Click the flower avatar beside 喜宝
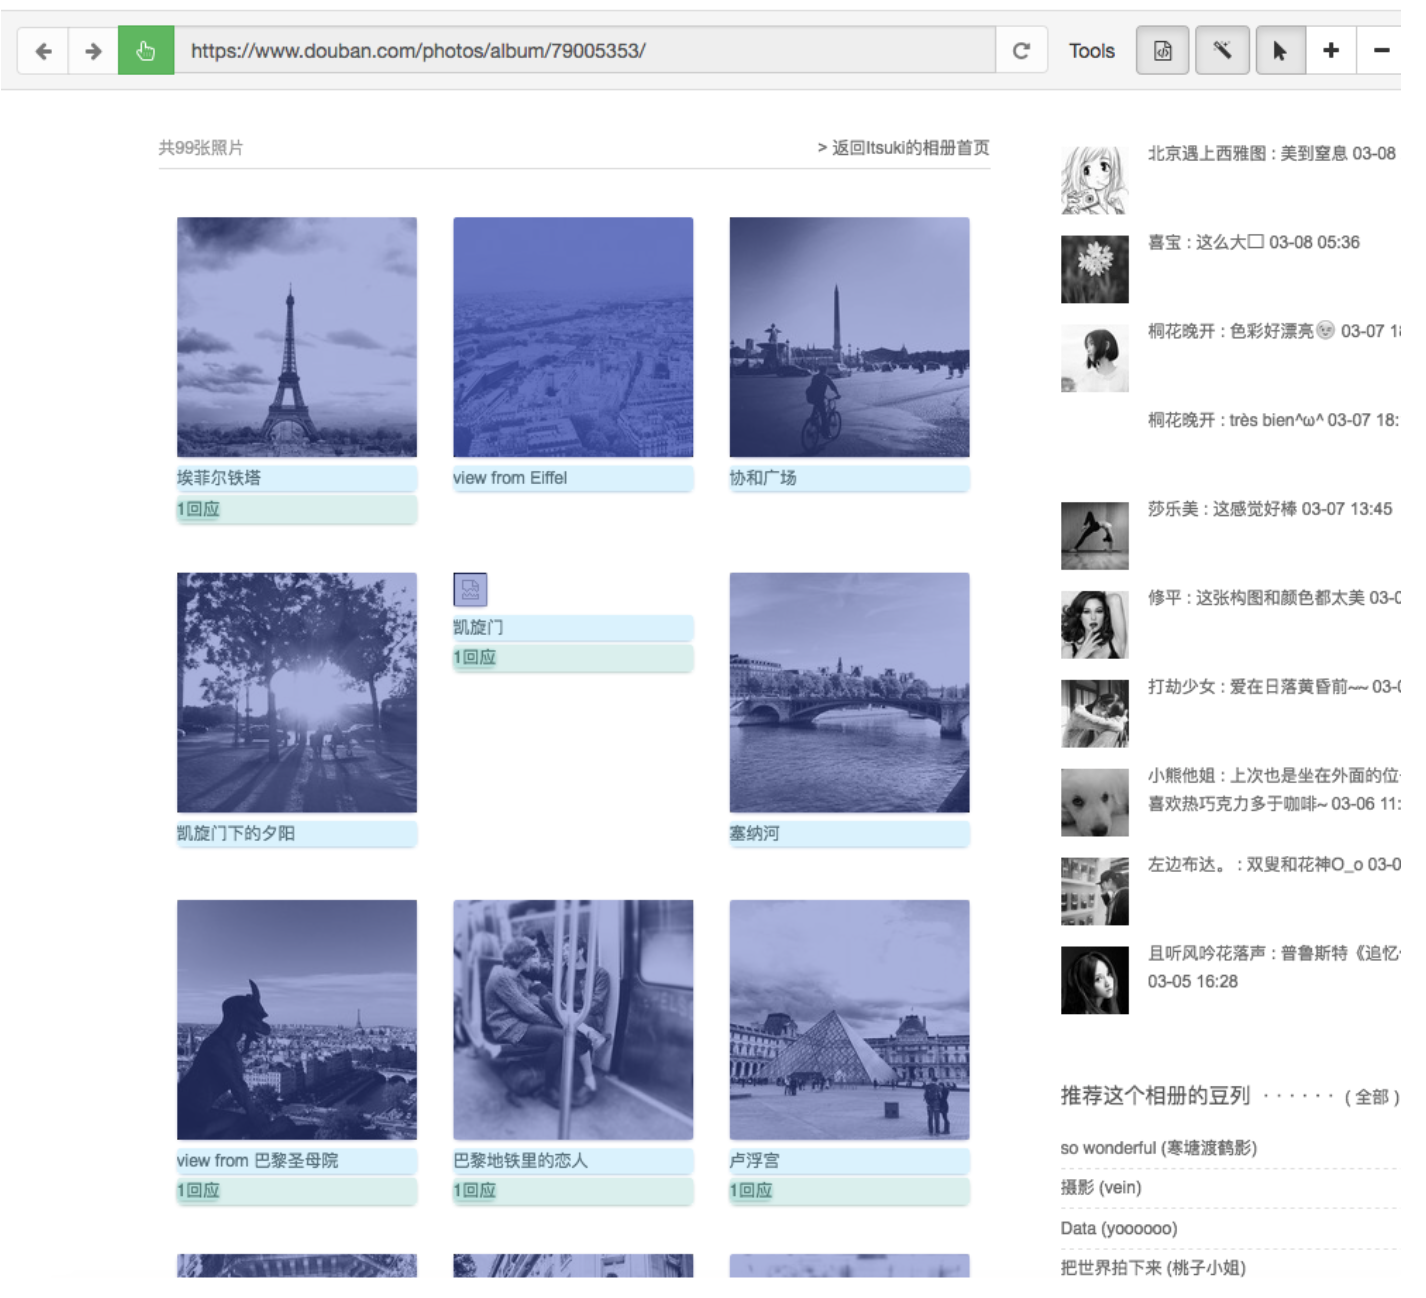The width and height of the screenshot is (1426, 1298). pos(1095,269)
